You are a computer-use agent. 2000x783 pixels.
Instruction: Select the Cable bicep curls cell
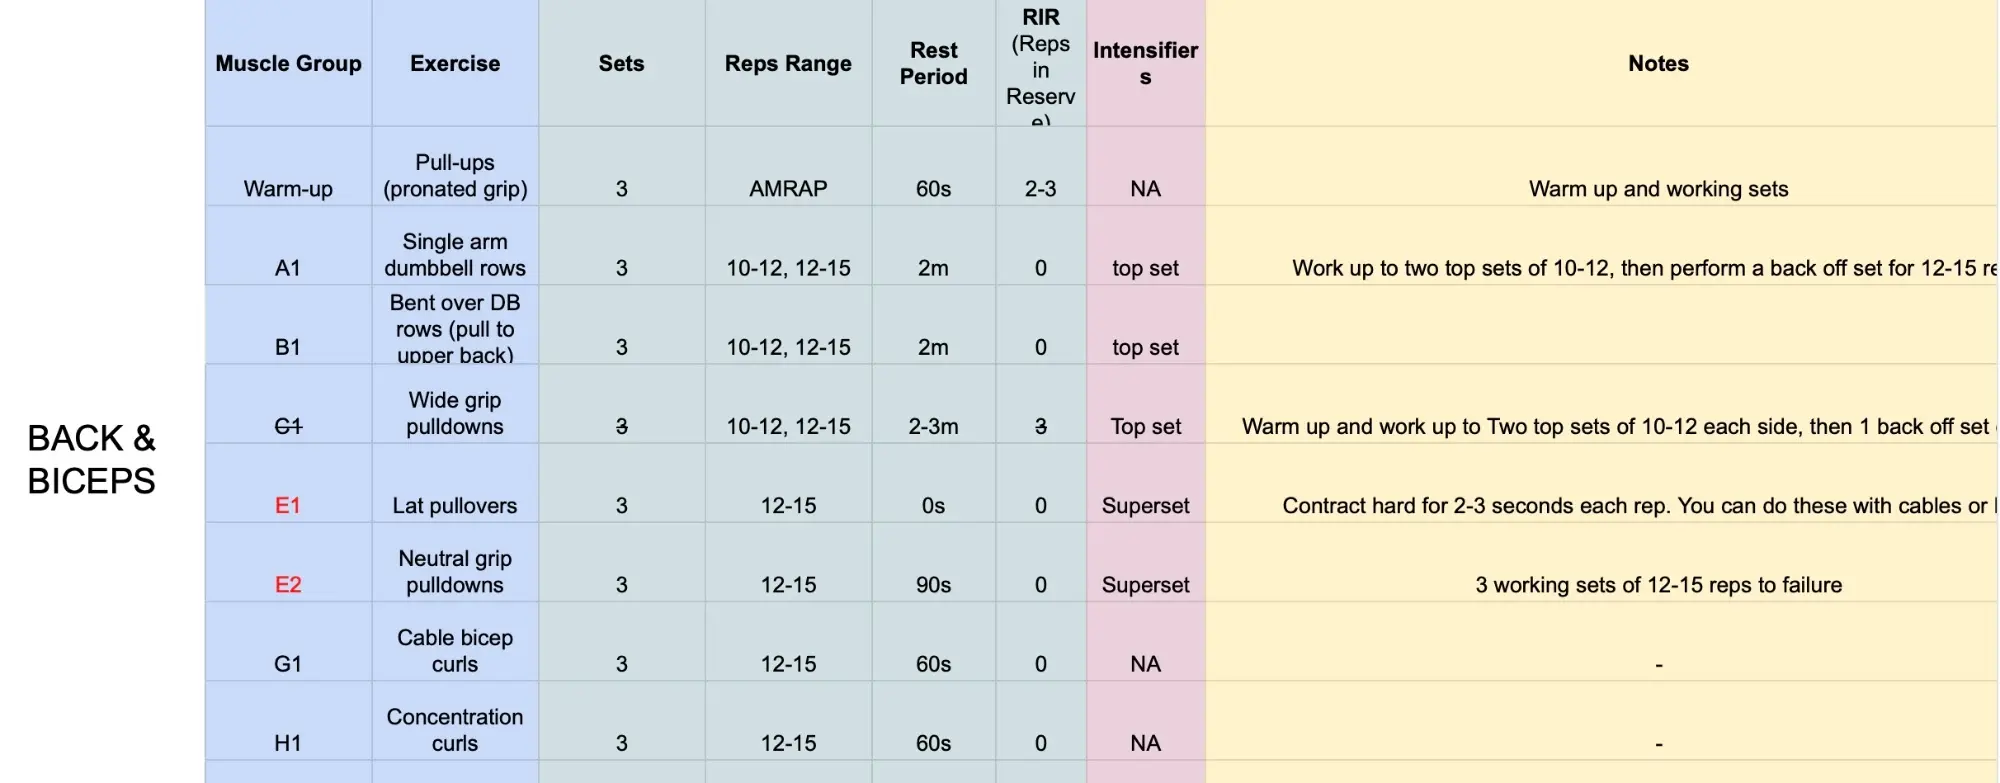coord(455,650)
